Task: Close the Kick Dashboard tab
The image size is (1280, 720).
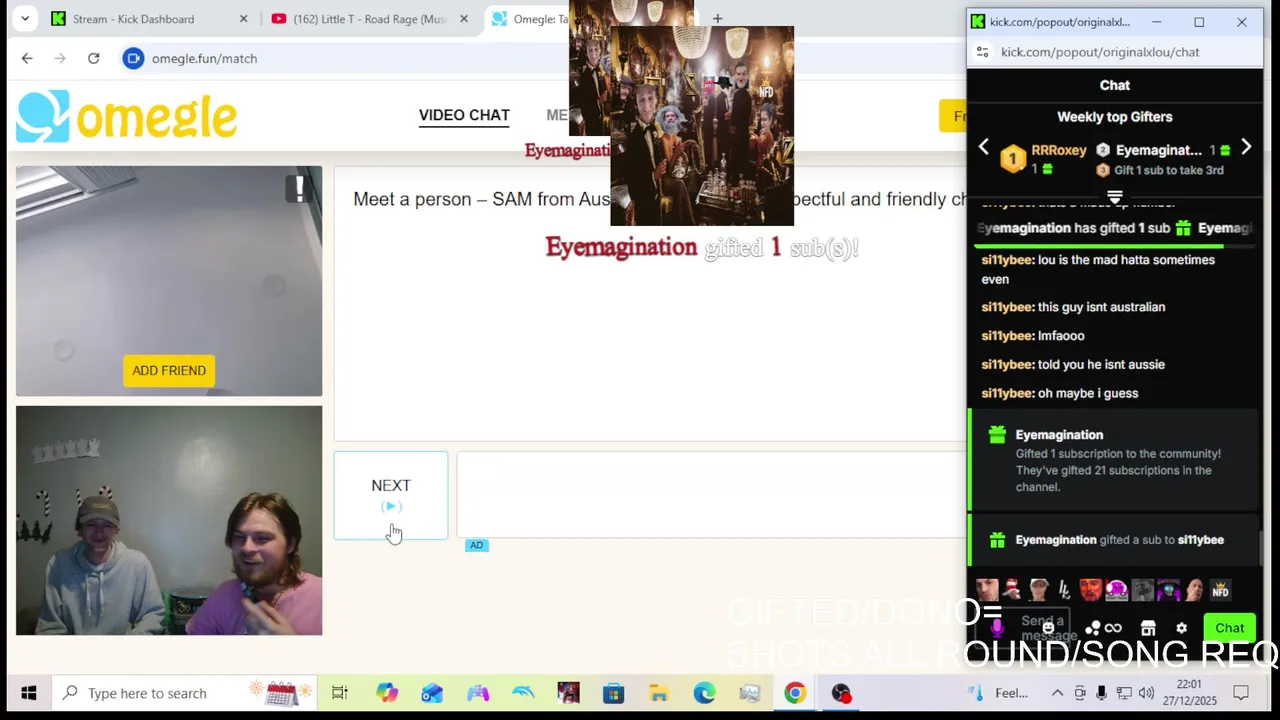Action: pyautogui.click(x=243, y=18)
